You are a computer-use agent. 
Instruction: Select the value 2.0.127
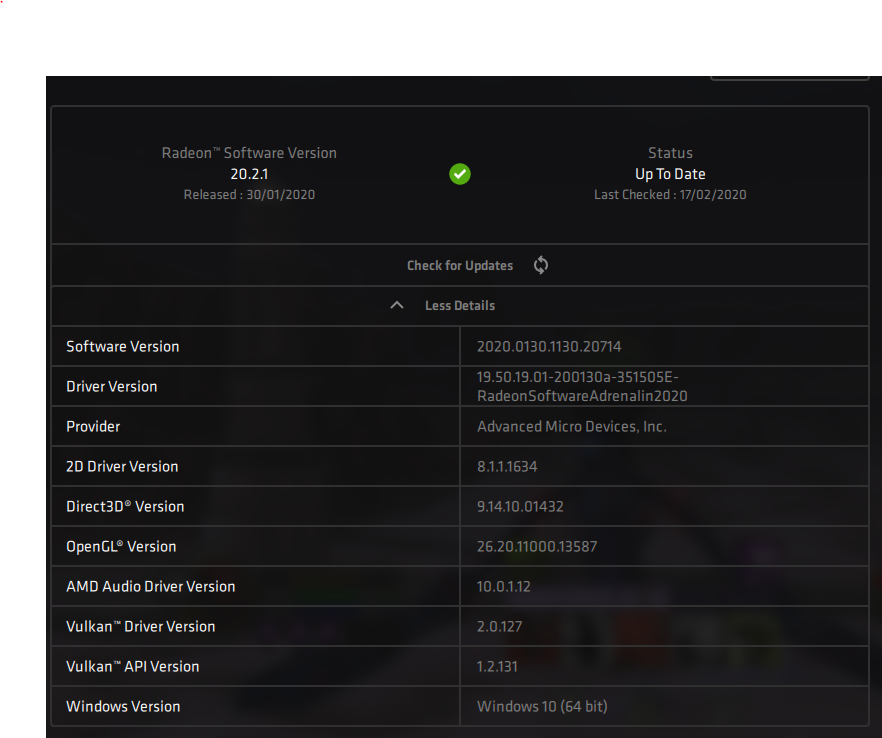tap(499, 626)
